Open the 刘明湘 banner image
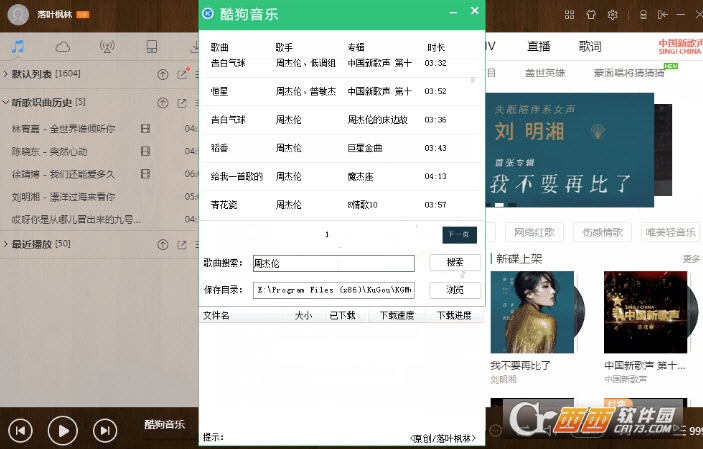The width and height of the screenshot is (703, 449). 569,150
